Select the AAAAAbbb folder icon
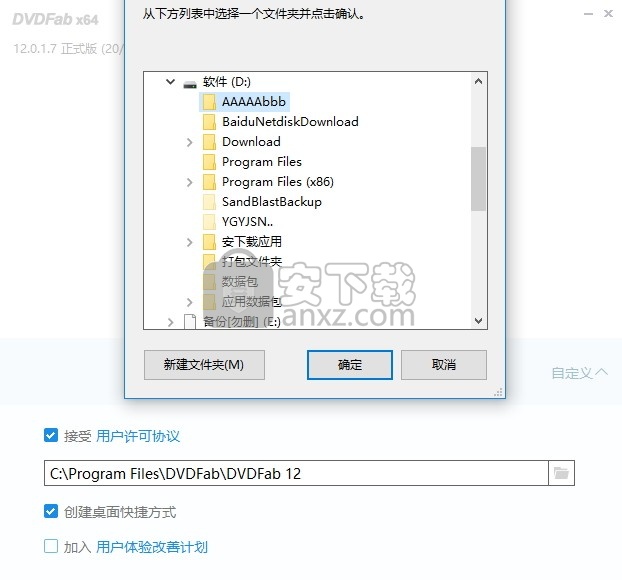This screenshot has width=622, height=580. pos(209,102)
